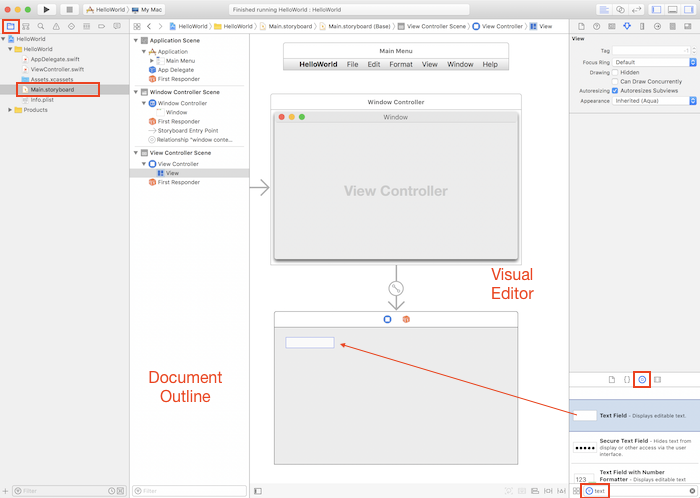Viewport: 700px width, 498px height.
Task: Click the Help menu in Main Menu
Action: pos(490,64)
